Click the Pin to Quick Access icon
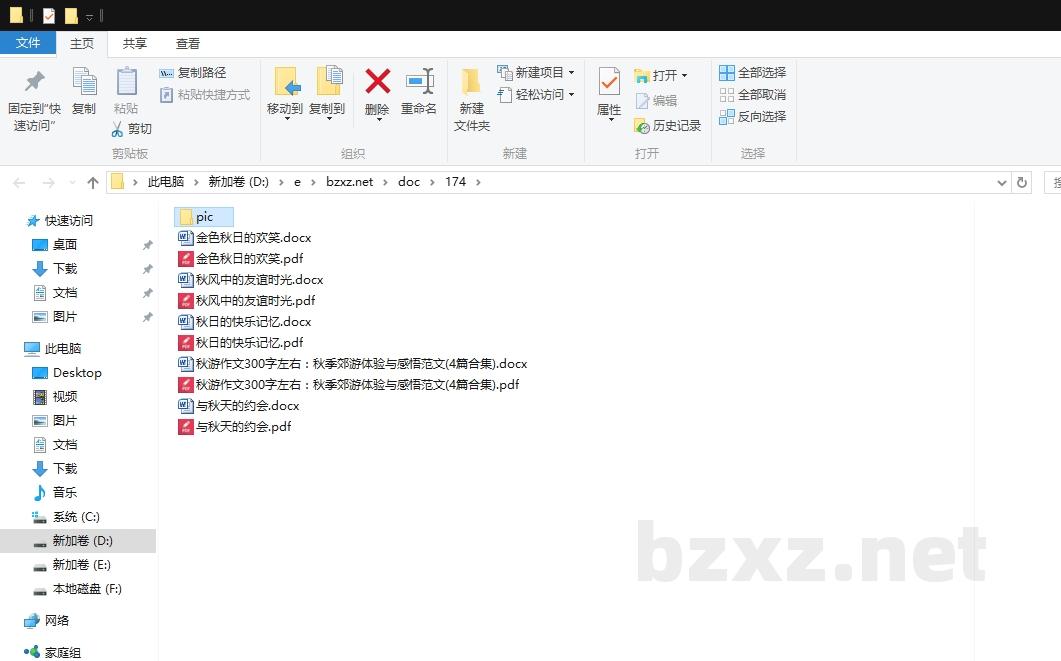Image resolution: width=1061 pixels, height=661 pixels. [34, 82]
